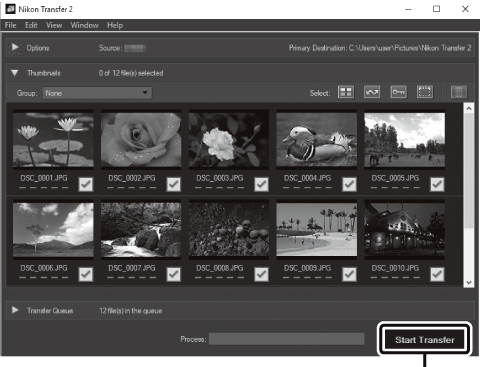The height and width of the screenshot is (367, 480).
Task: Click the Process progress bar
Action: [x=286, y=339]
